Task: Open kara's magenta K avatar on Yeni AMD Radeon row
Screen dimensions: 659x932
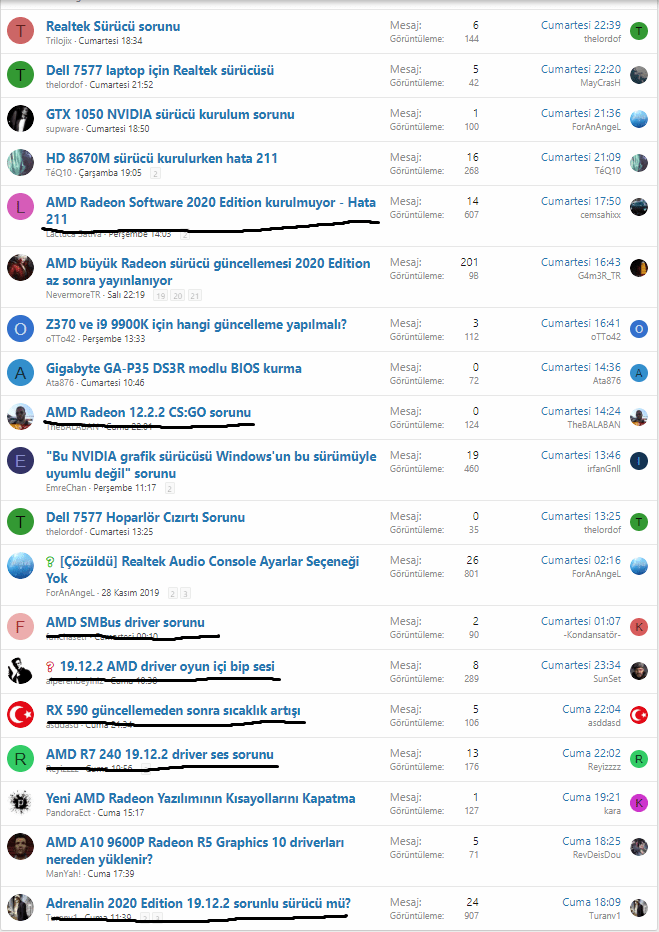Action: click(x=639, y=803)
